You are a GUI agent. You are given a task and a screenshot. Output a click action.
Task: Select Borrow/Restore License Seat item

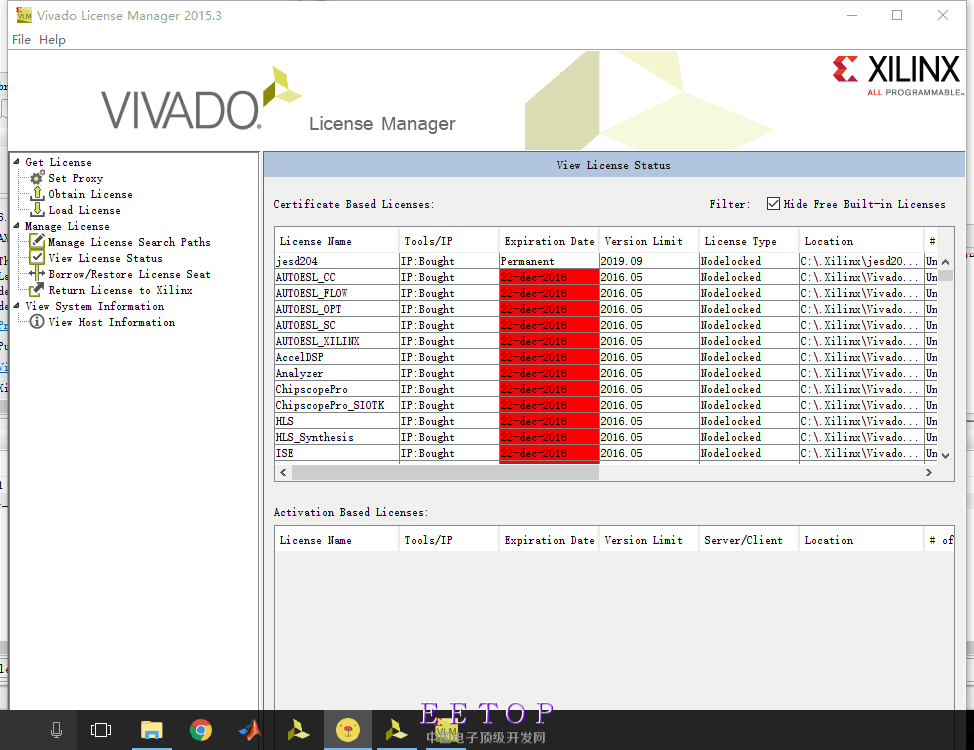pyautogui.click(x=129, y=274)
